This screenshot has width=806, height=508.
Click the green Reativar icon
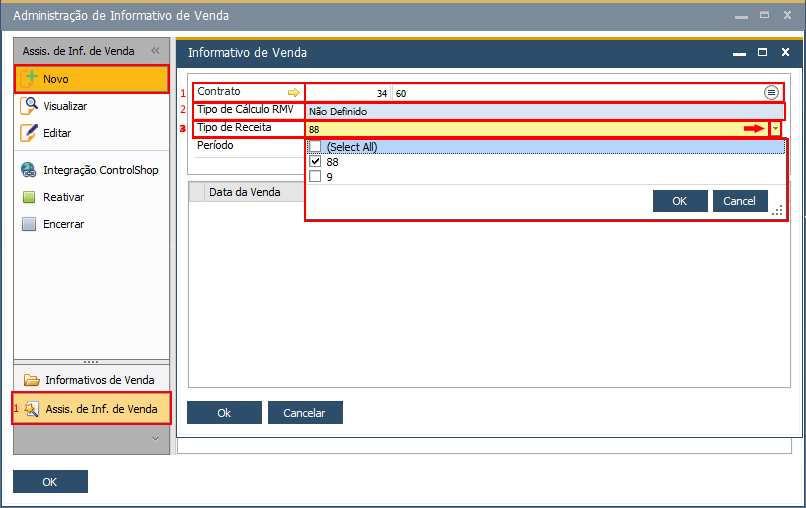point(29,197)
